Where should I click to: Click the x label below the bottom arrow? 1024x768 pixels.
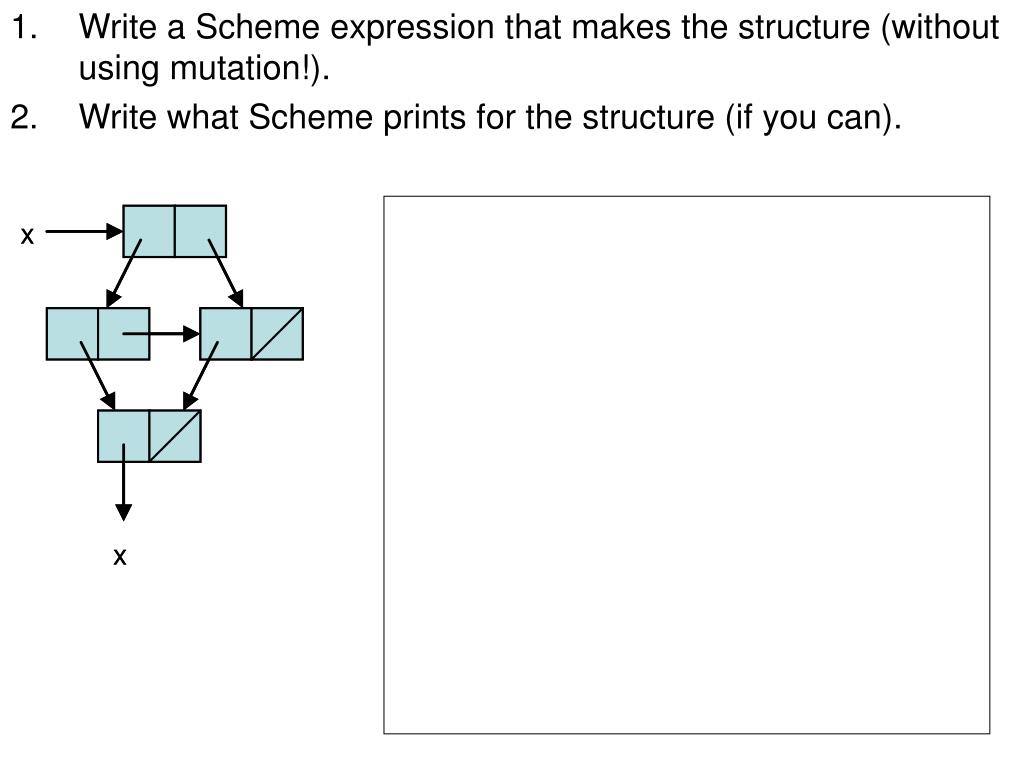(120, 556)
